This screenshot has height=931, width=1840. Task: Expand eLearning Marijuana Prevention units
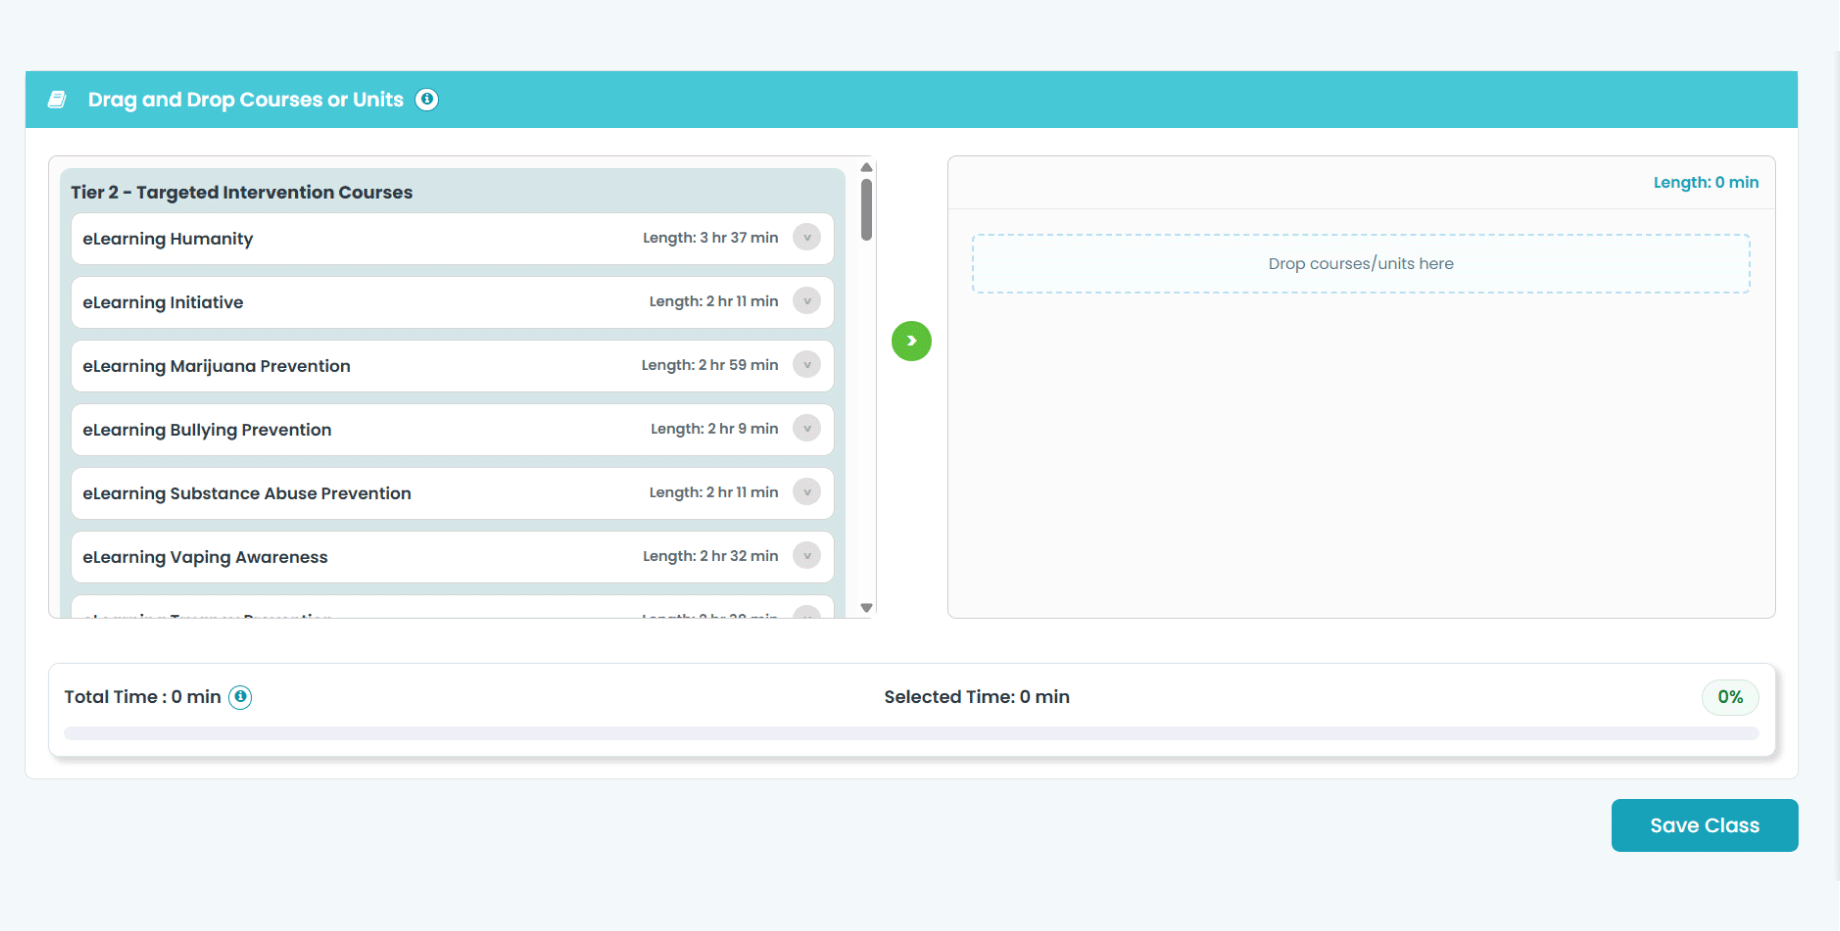click(807, 365)
